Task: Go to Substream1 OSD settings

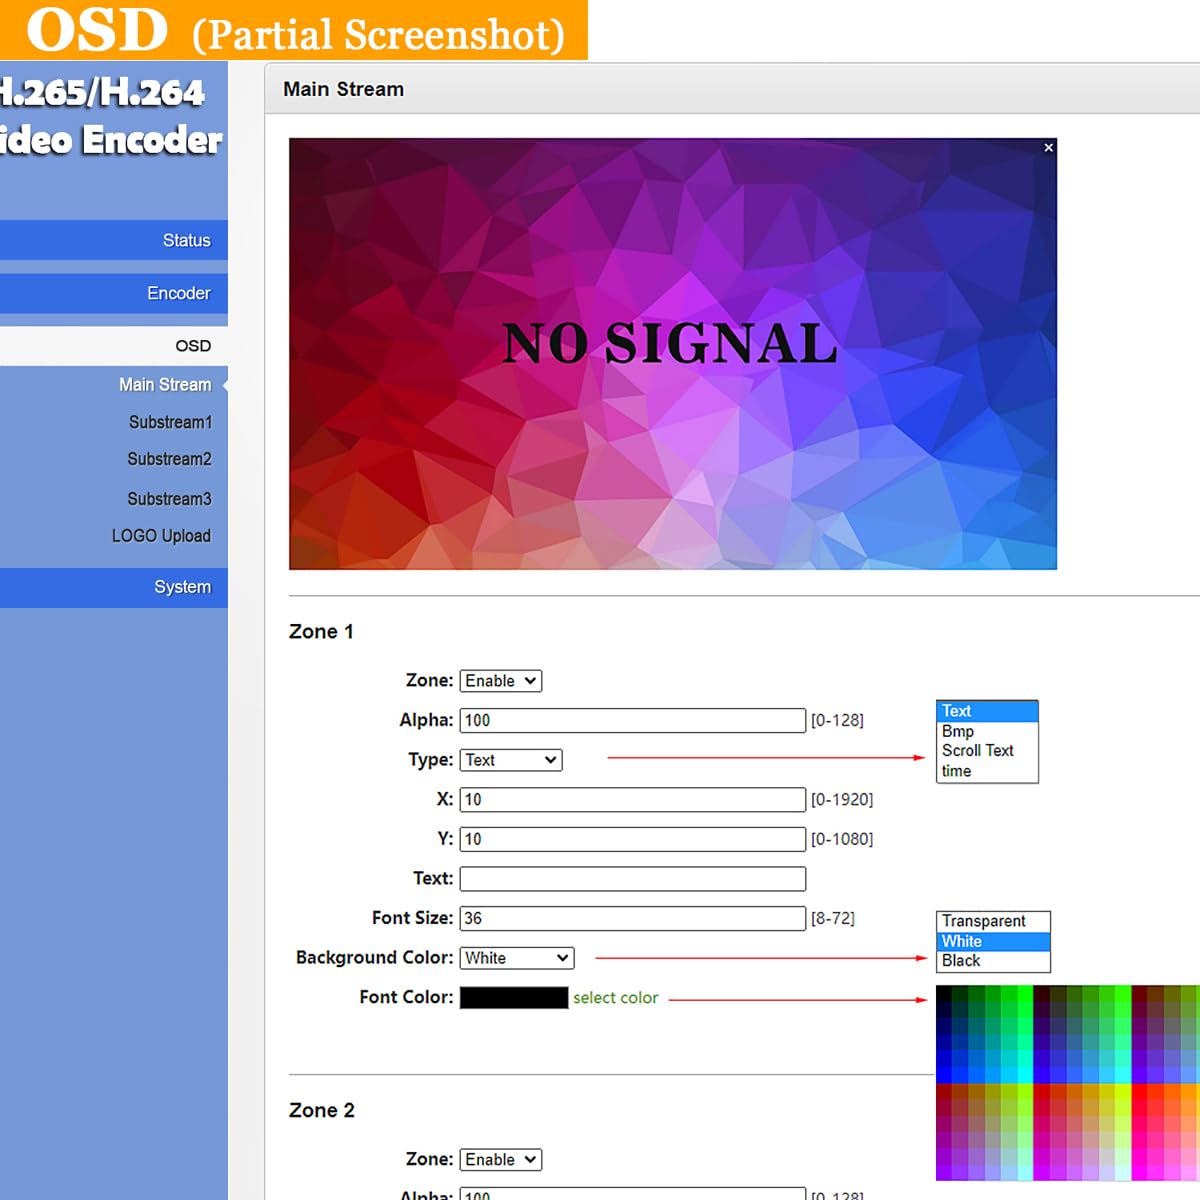Action: tap(170, 422)
